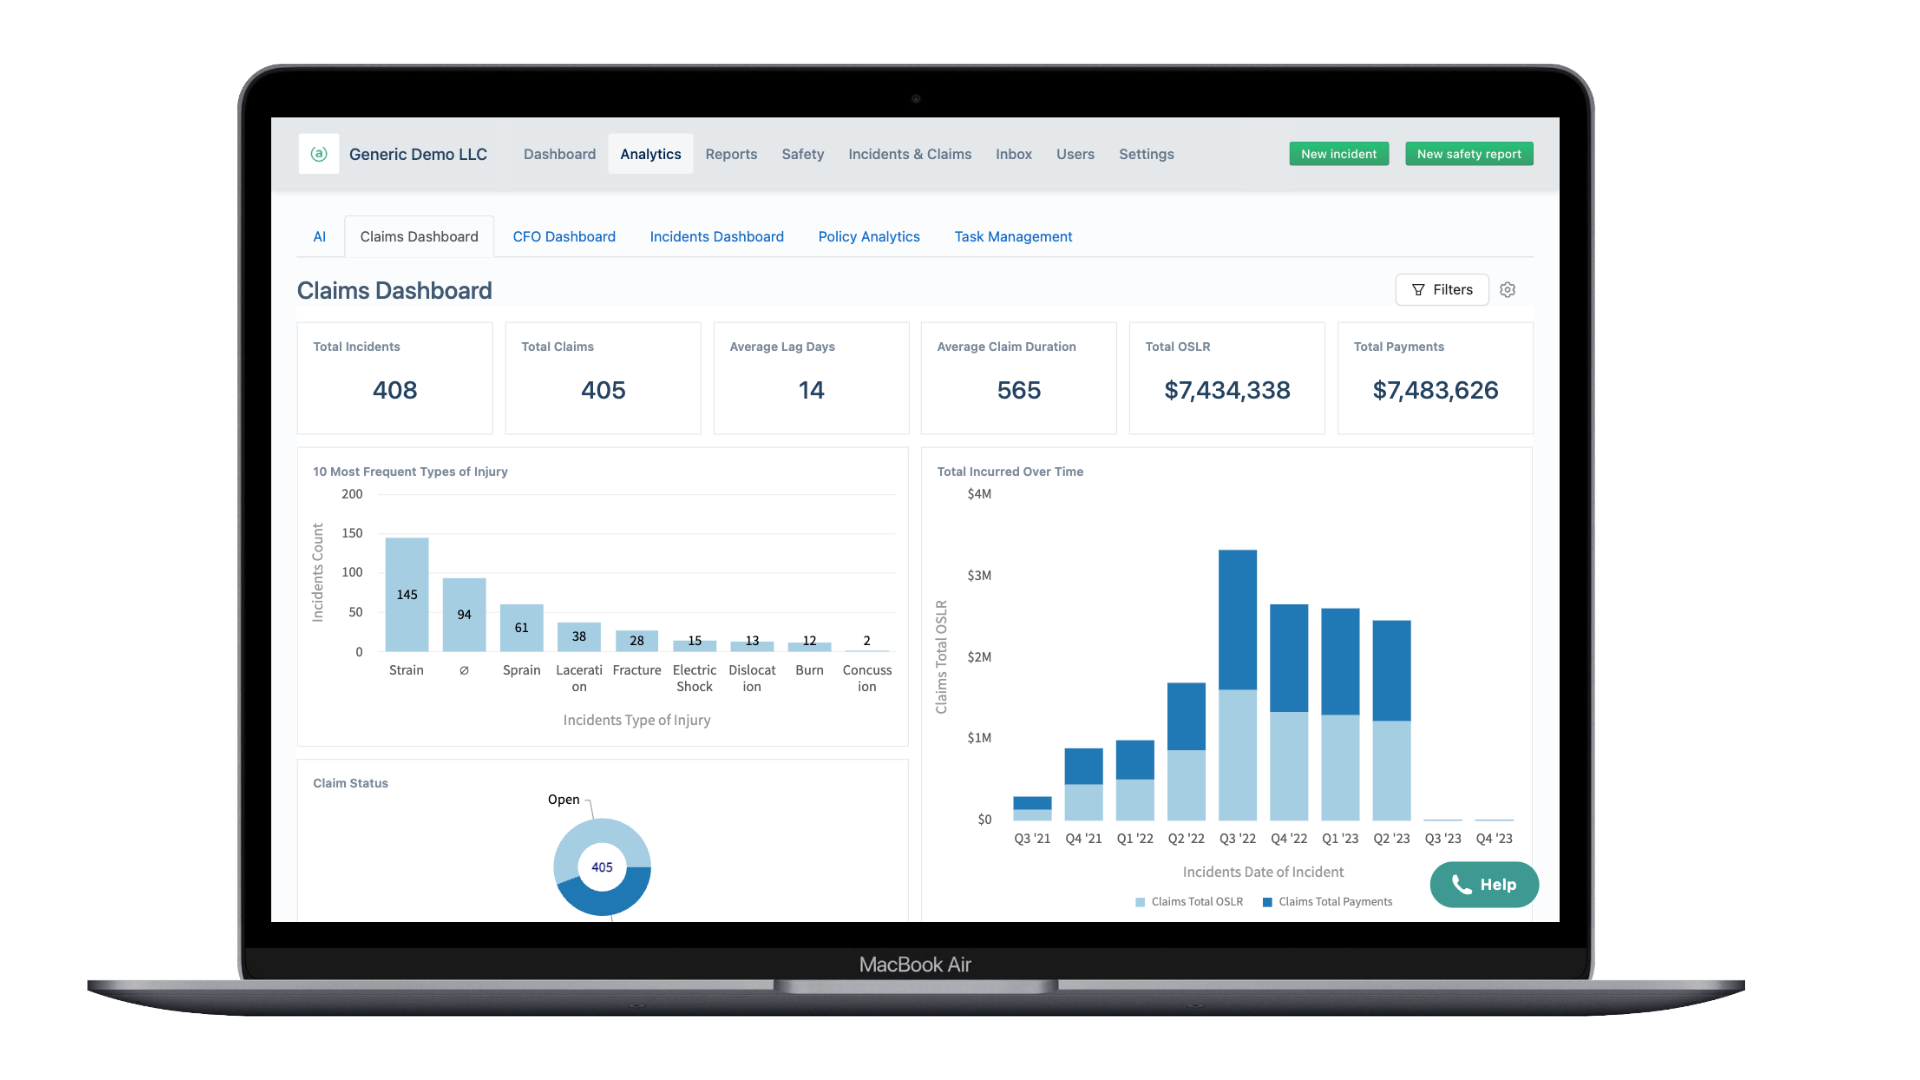Click the phone icon on Help

pos(1461,885)
